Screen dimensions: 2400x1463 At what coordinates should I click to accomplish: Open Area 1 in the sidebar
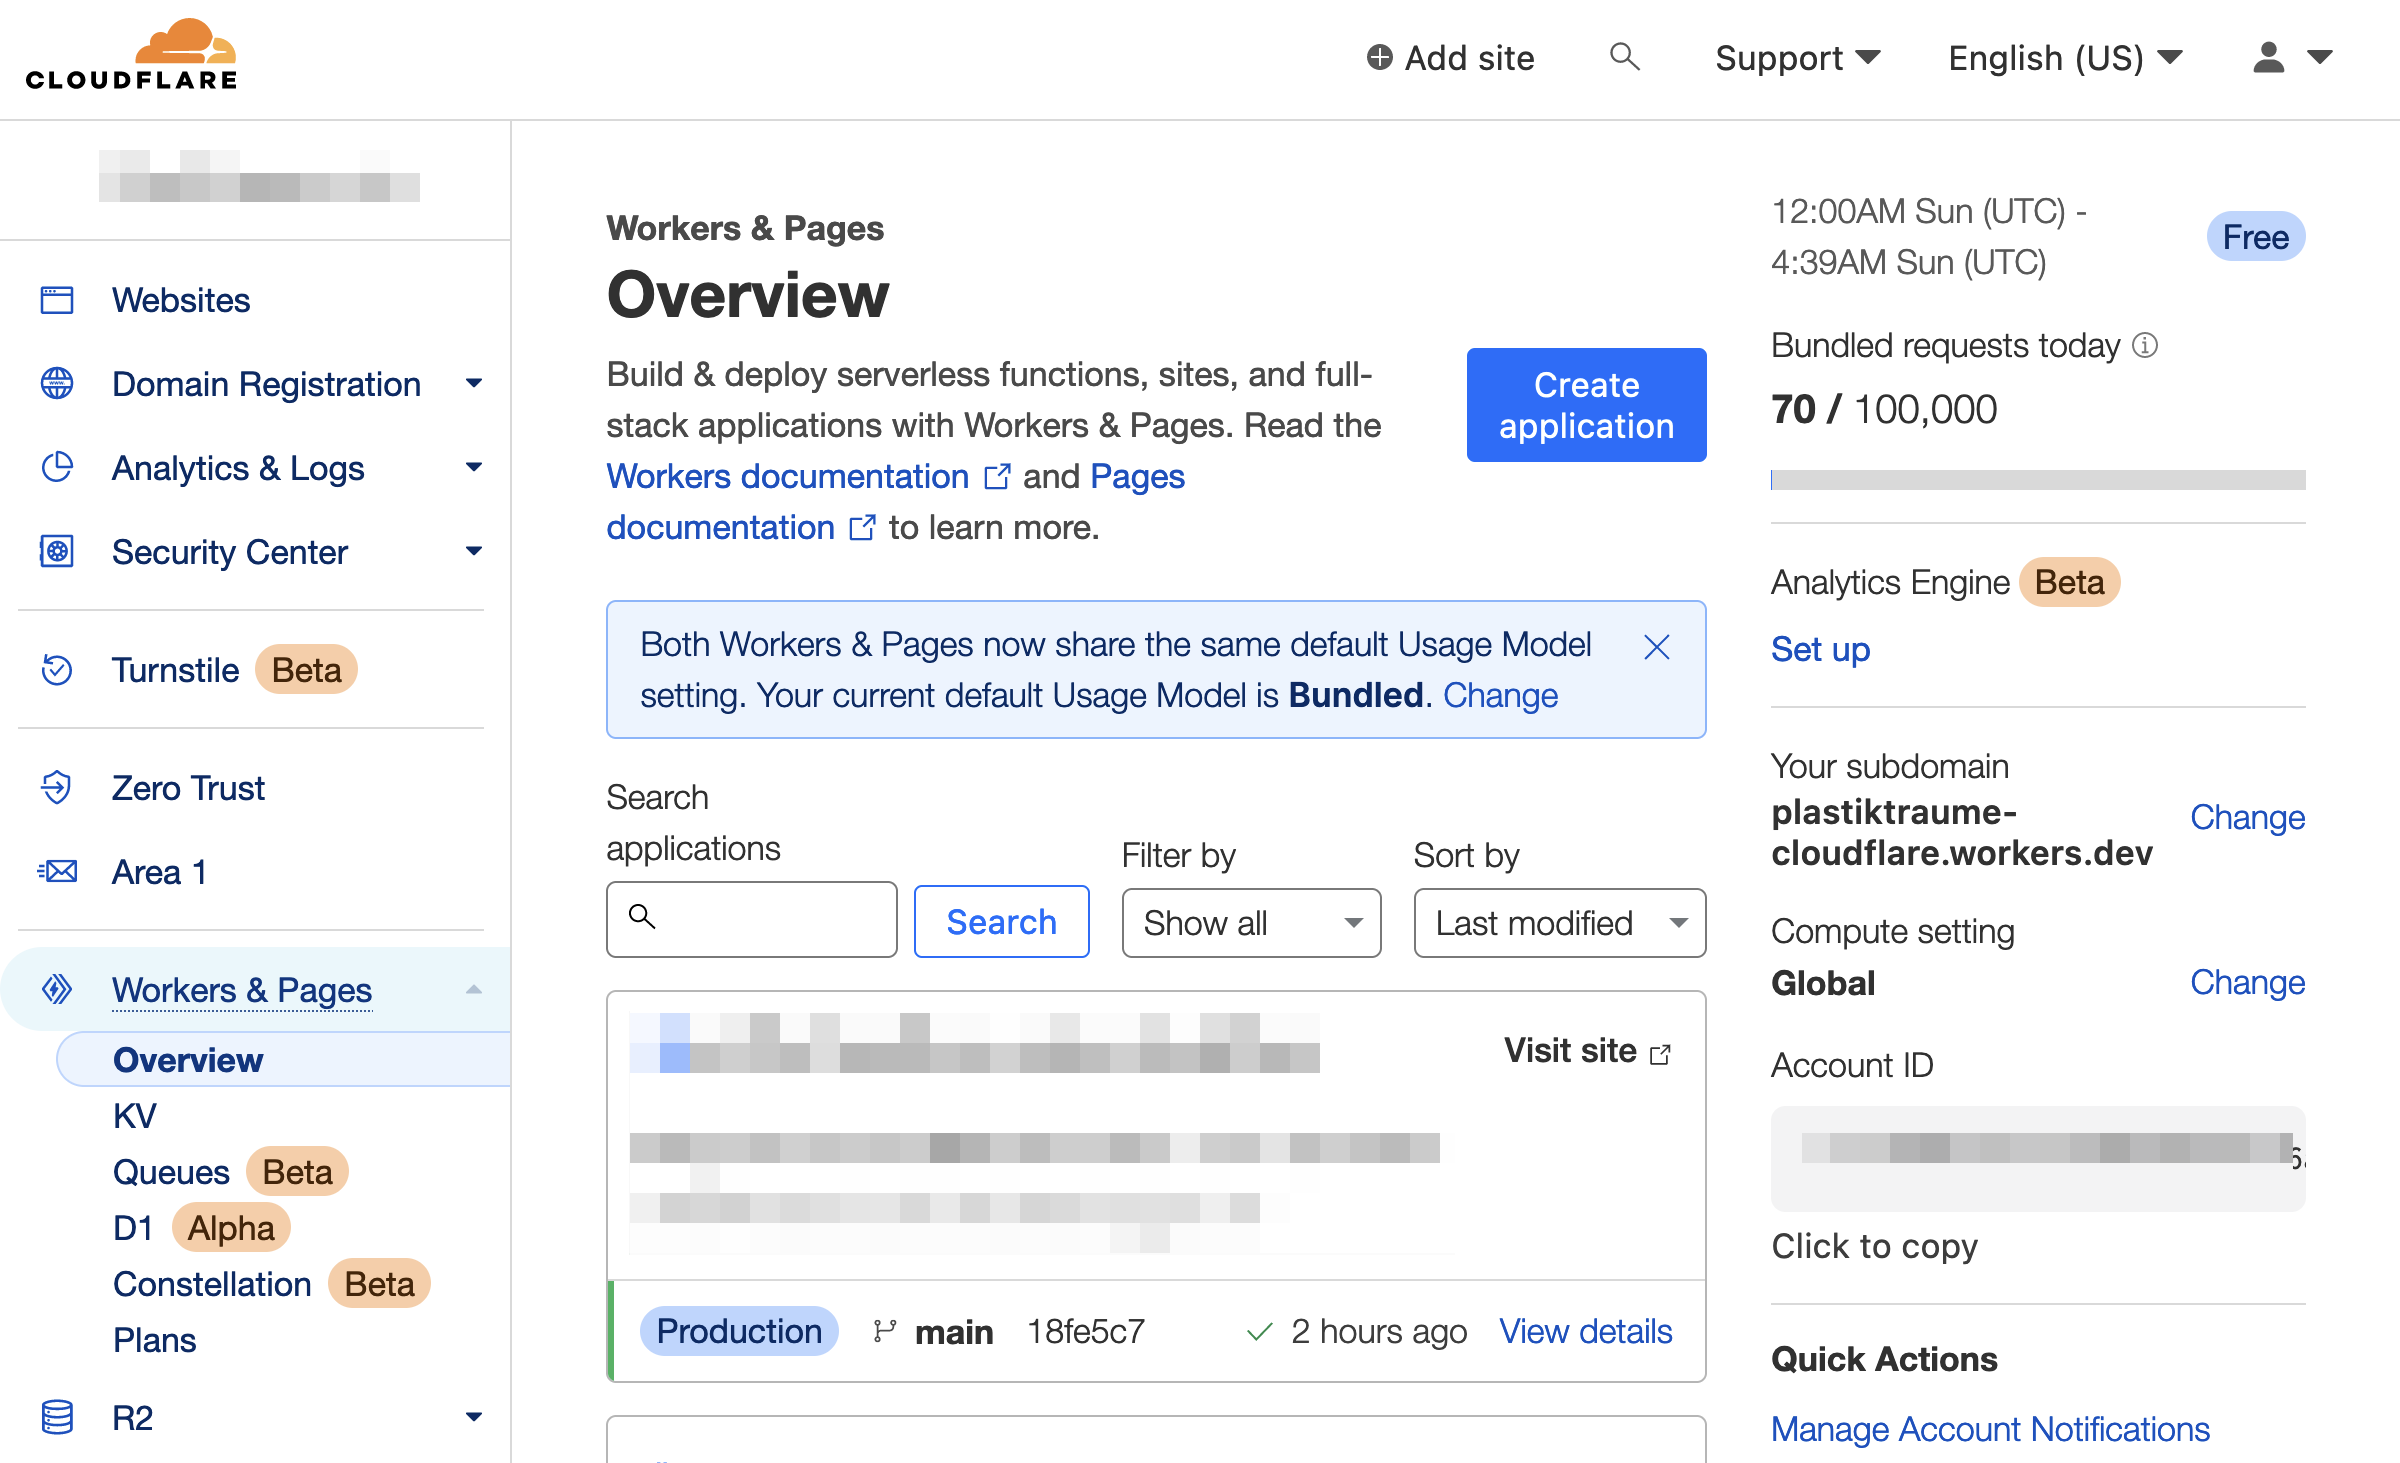(159, 871)
